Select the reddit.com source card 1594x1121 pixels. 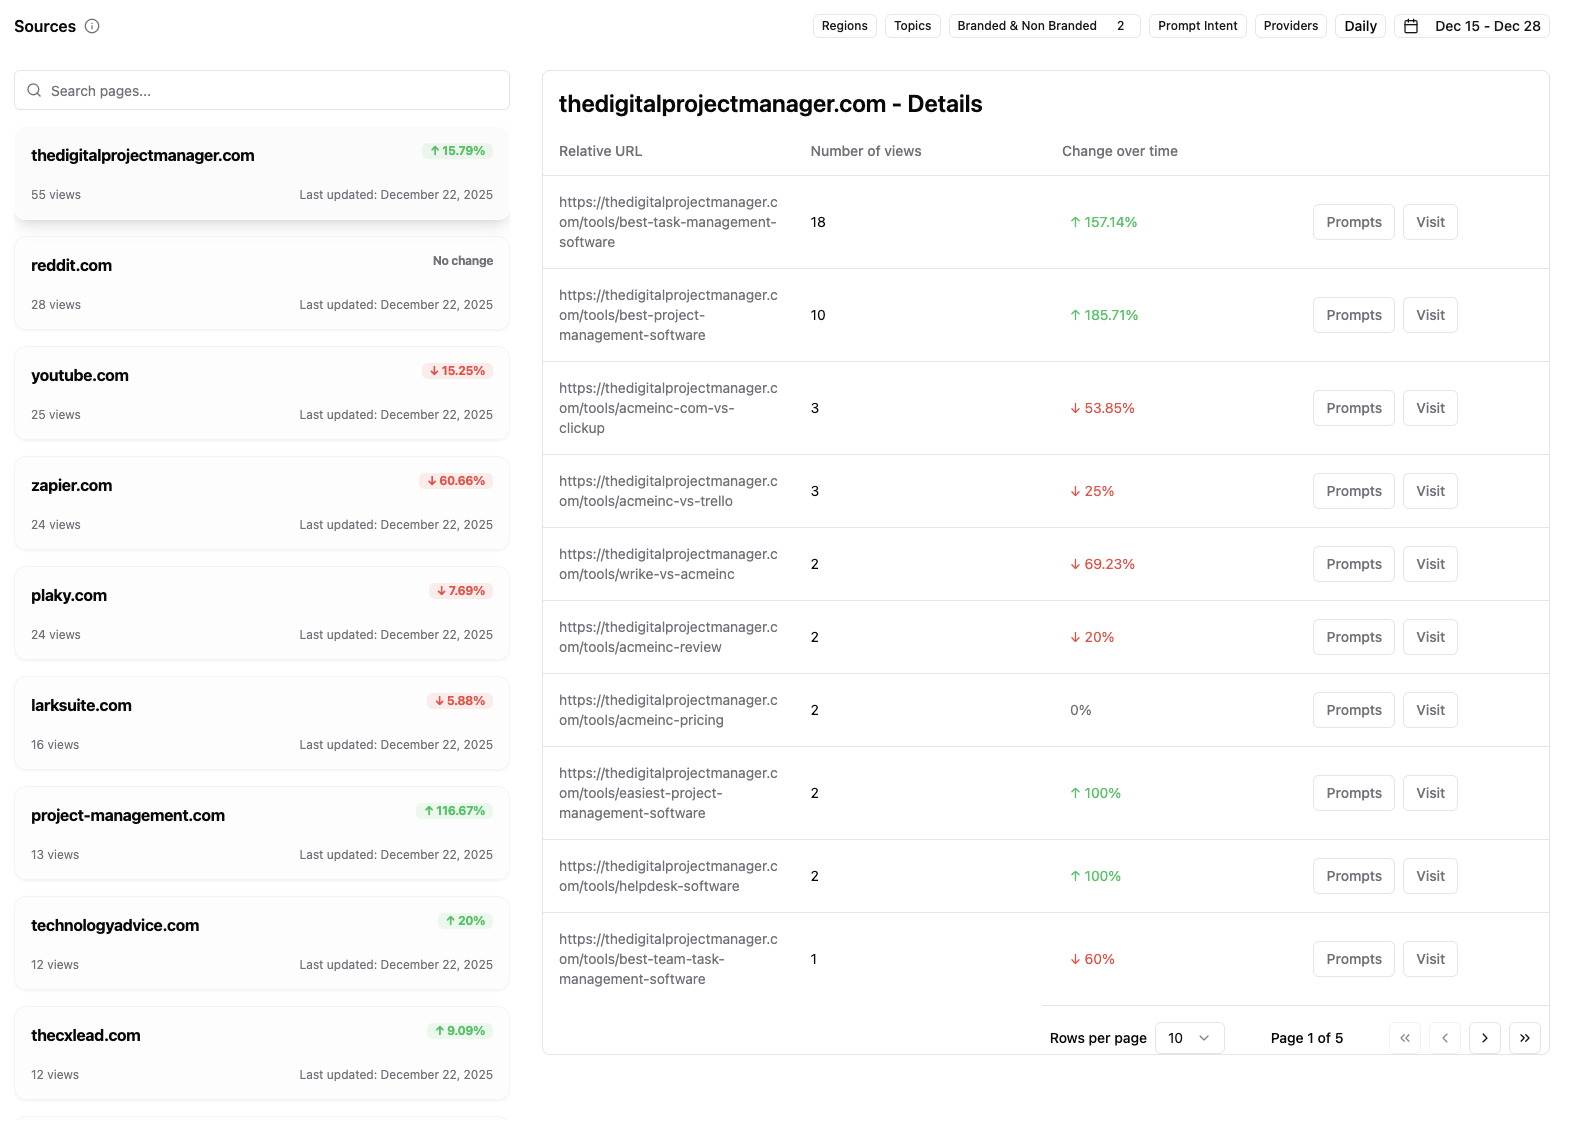click(261, 284)
